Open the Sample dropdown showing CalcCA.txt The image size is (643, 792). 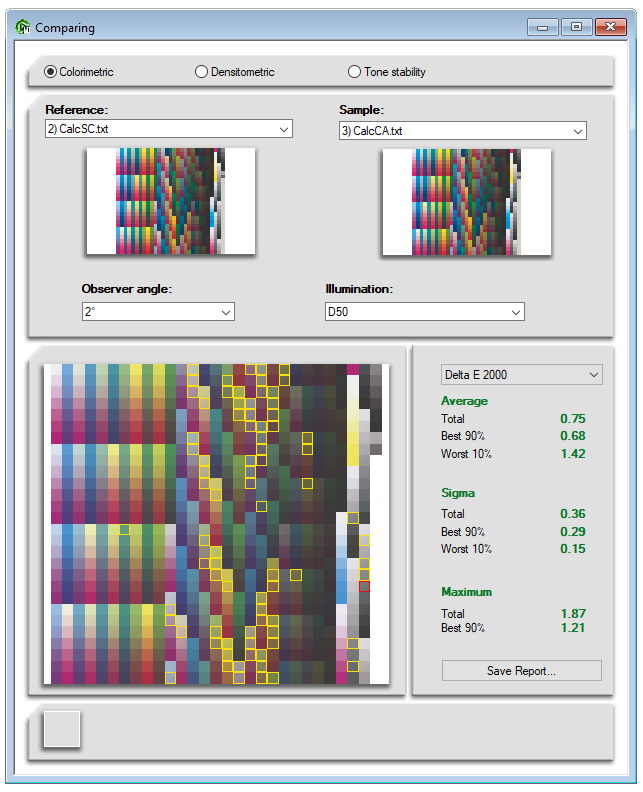pyautogui.click(x=463, y=131)
